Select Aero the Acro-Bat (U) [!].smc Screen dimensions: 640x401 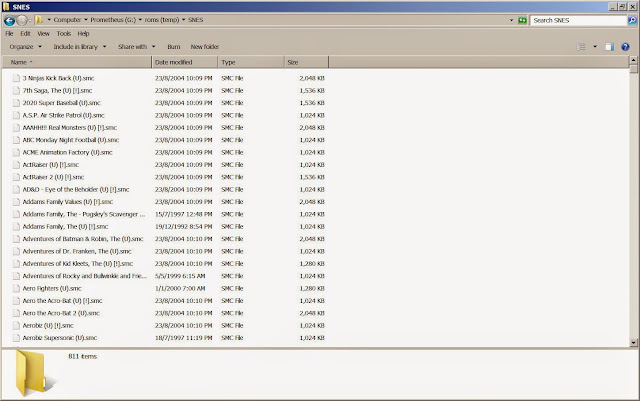pyautogui.click(x=62, y=301)
